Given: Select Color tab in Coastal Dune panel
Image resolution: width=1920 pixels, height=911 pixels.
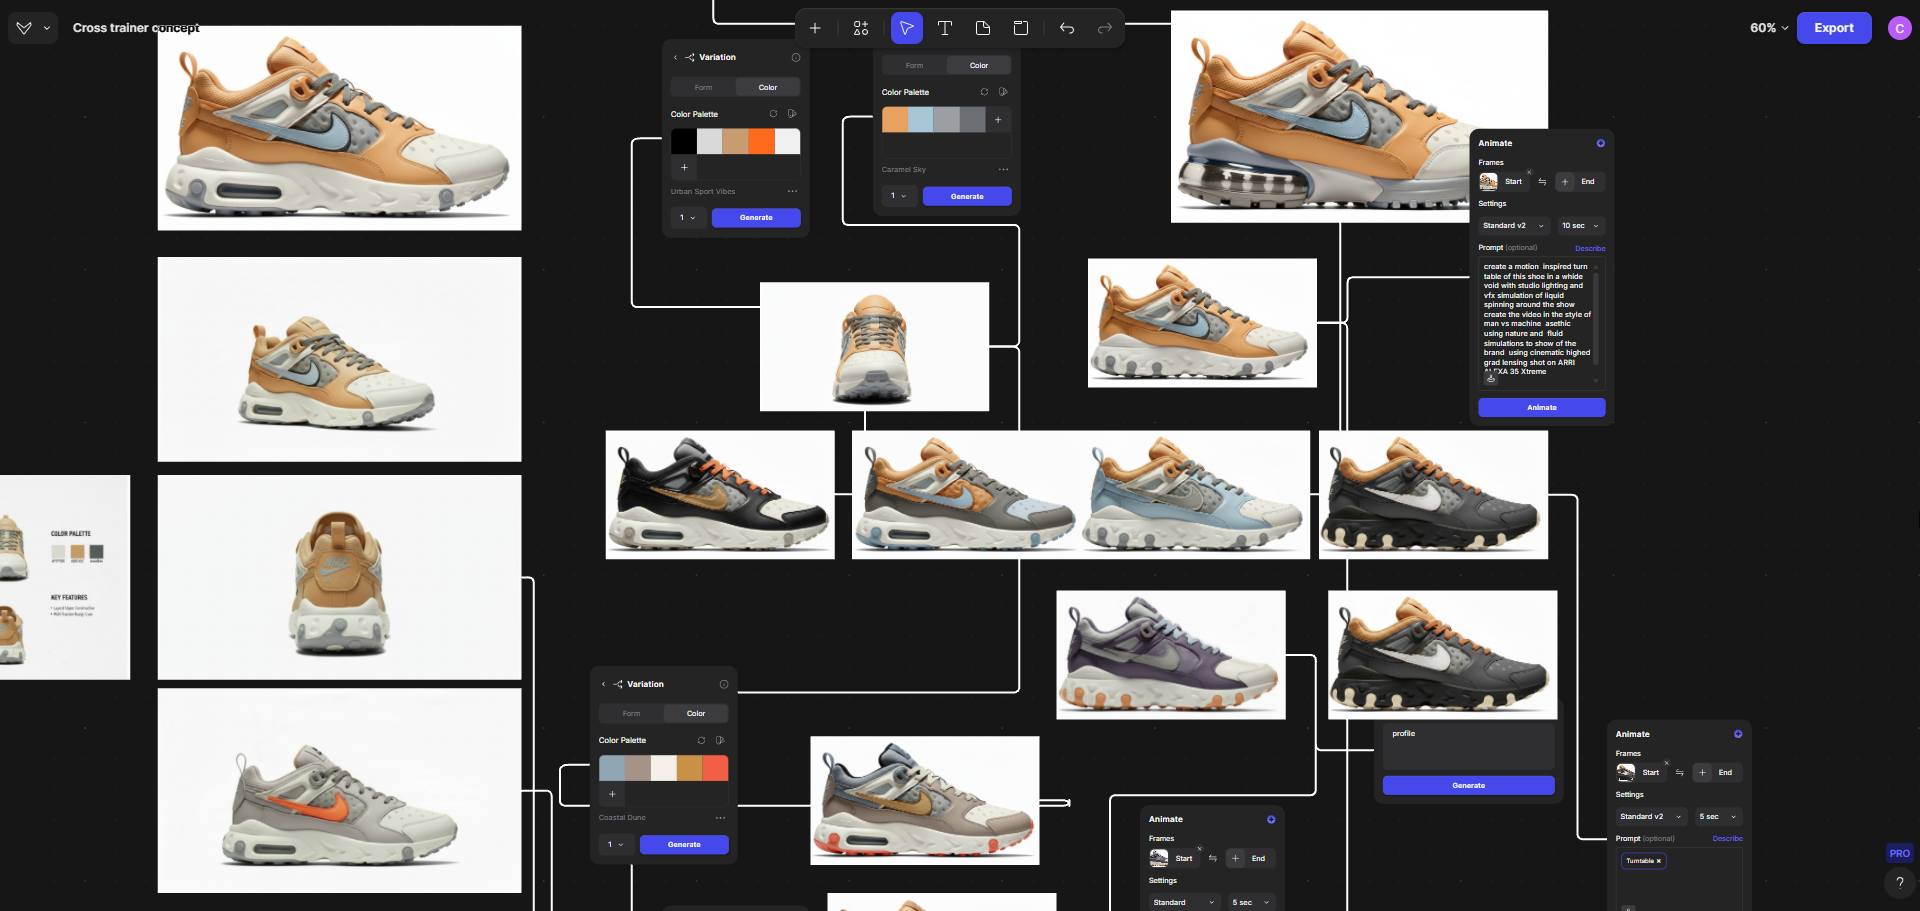Looking at the screenshot, I should (696, 713).
